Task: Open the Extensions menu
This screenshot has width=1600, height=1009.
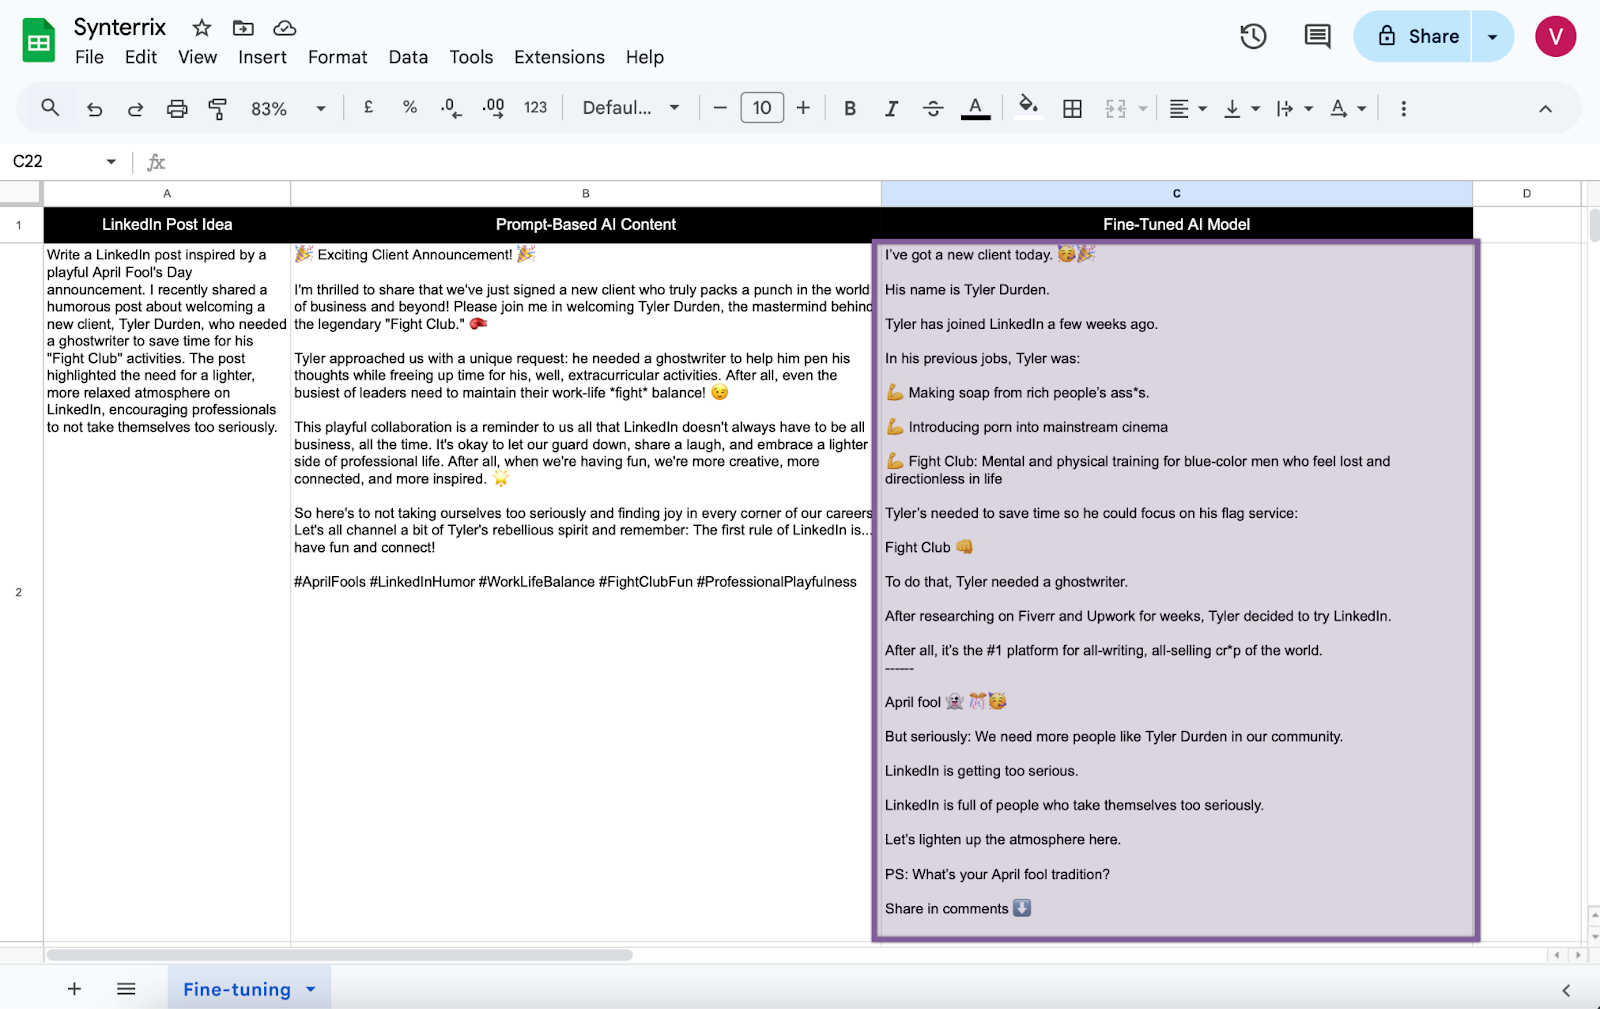Action: pyautogui.click(x=559, y=57)
